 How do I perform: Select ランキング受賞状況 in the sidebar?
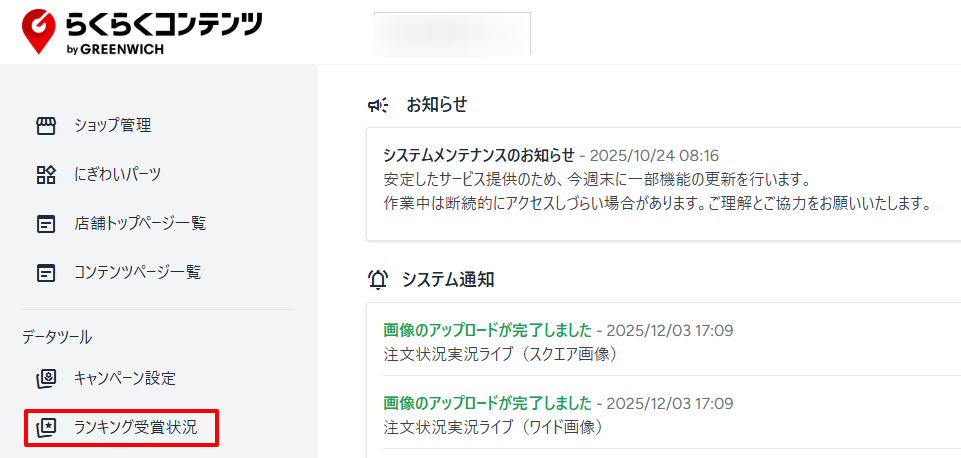coord(135,429)
